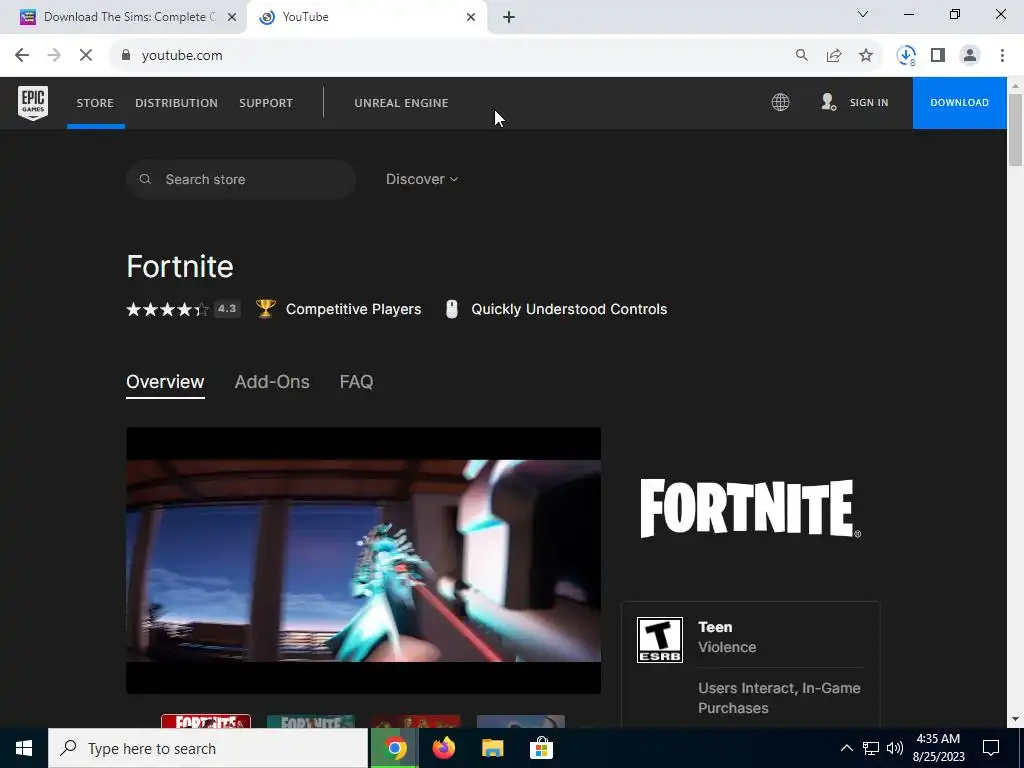Click the Chrome taskbar icon
This screenshot has width=1024, height=768.
(394, 748)
